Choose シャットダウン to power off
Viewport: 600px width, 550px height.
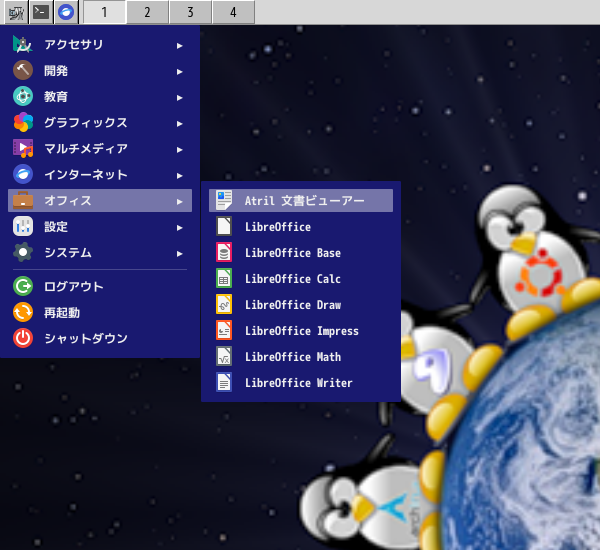[100, 338]
